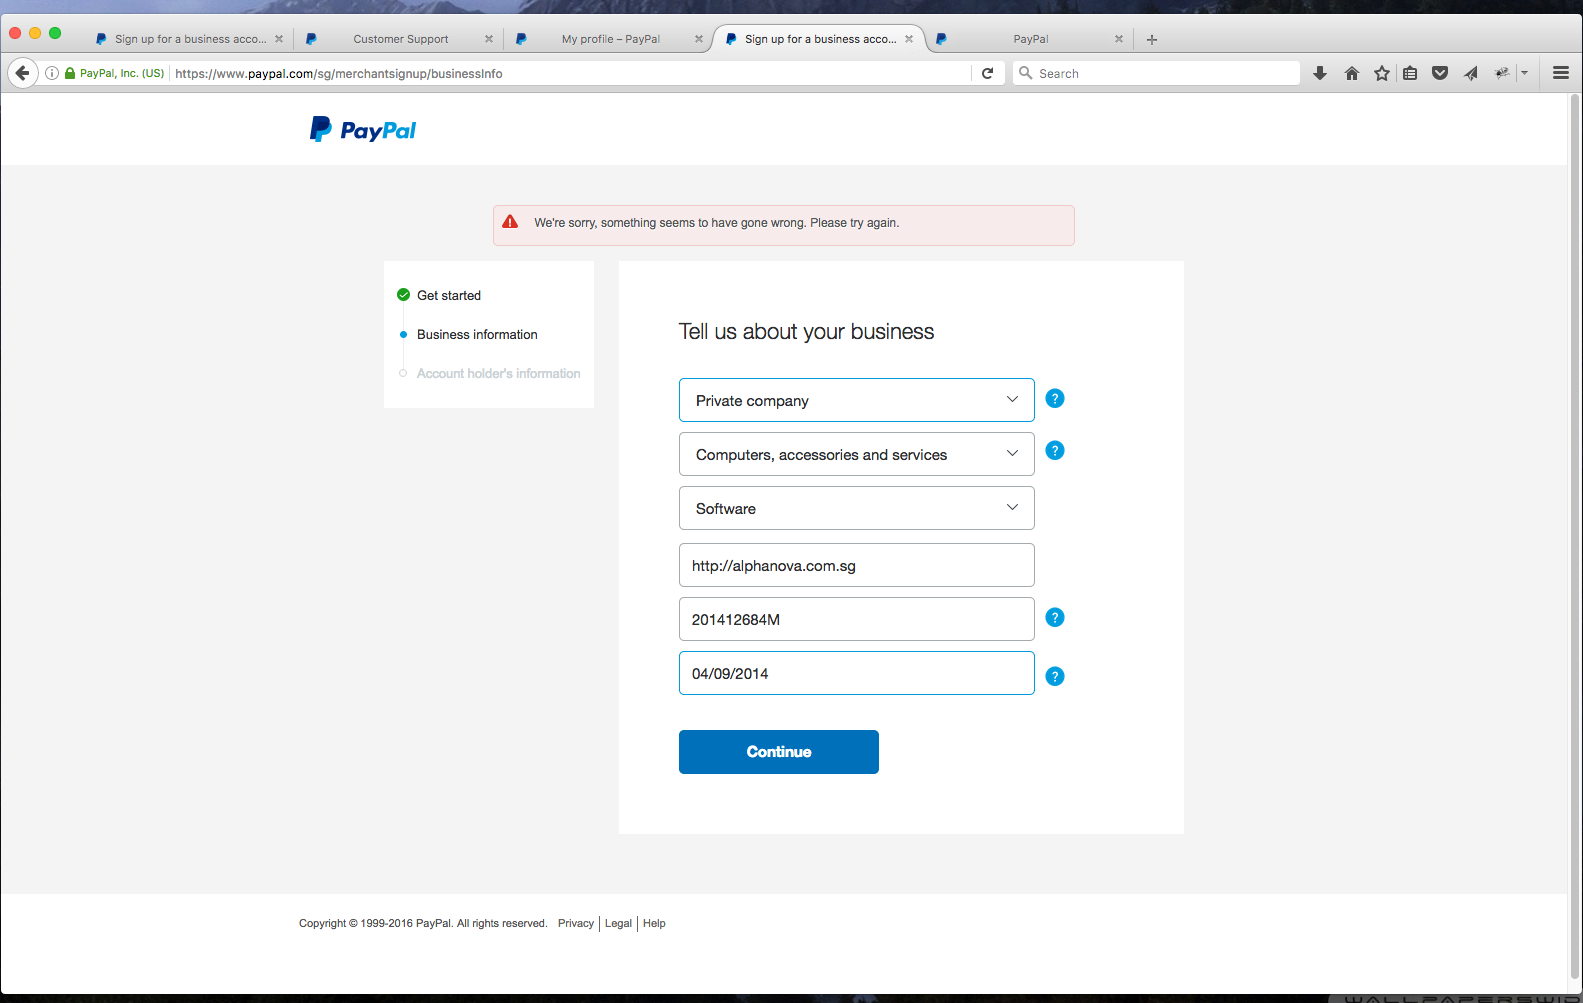This screenshot has height=1003, width=1583.
Task: Click the browser Search box
Action: 1156,73
